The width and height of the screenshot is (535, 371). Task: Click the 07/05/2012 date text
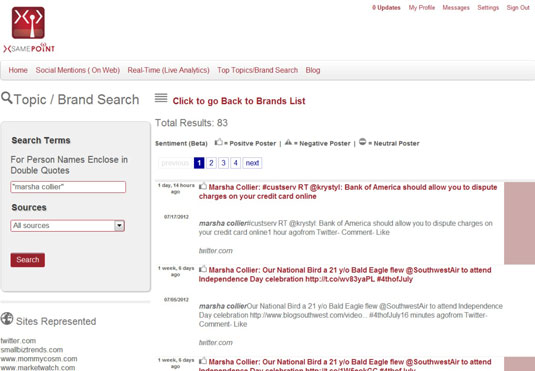[176, 300]
